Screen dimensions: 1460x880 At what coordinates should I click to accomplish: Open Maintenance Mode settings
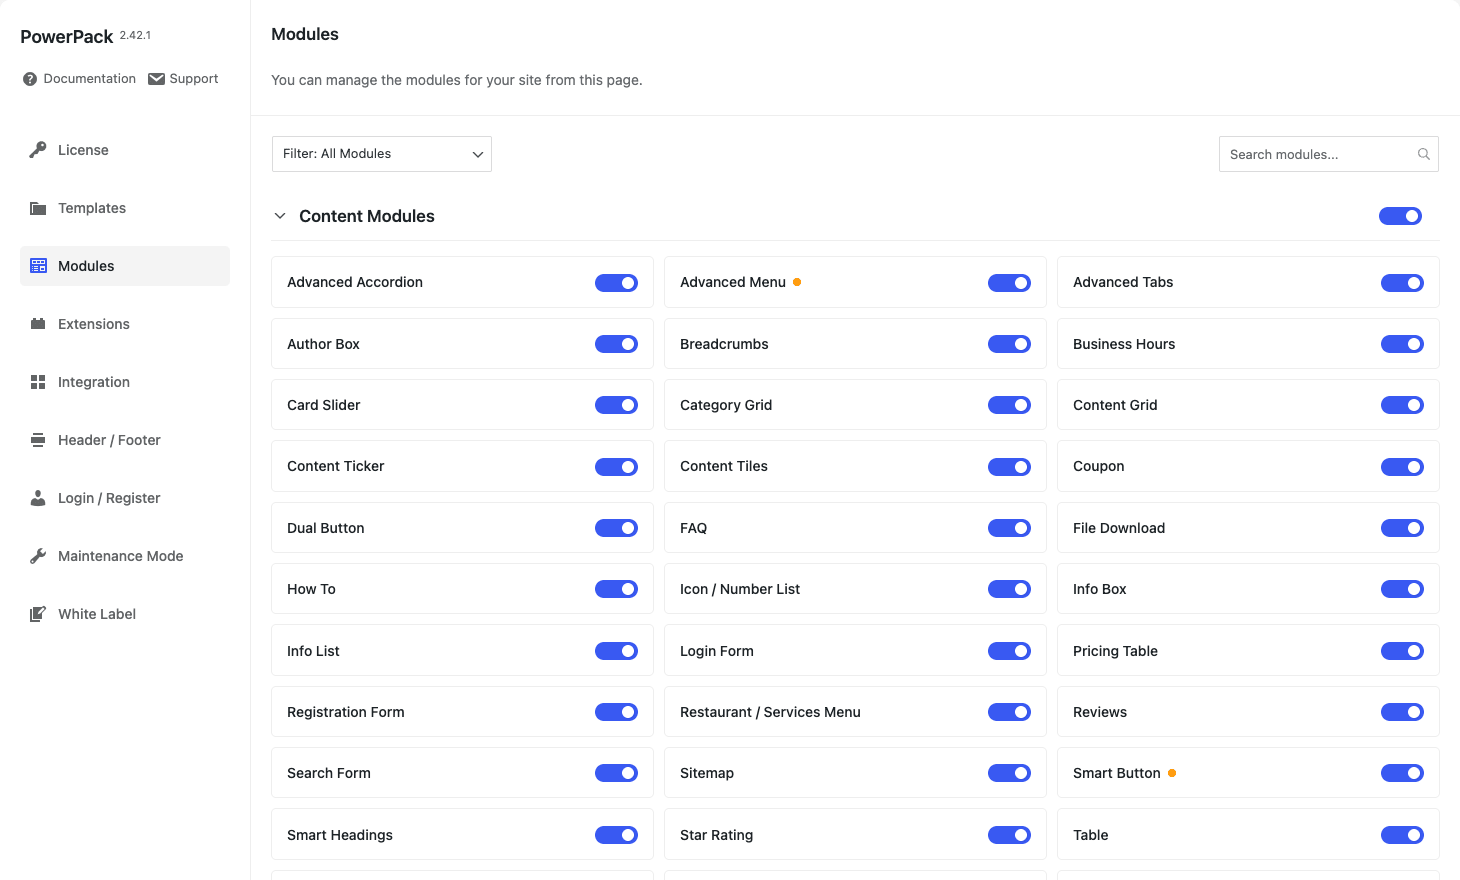[125, 556]
